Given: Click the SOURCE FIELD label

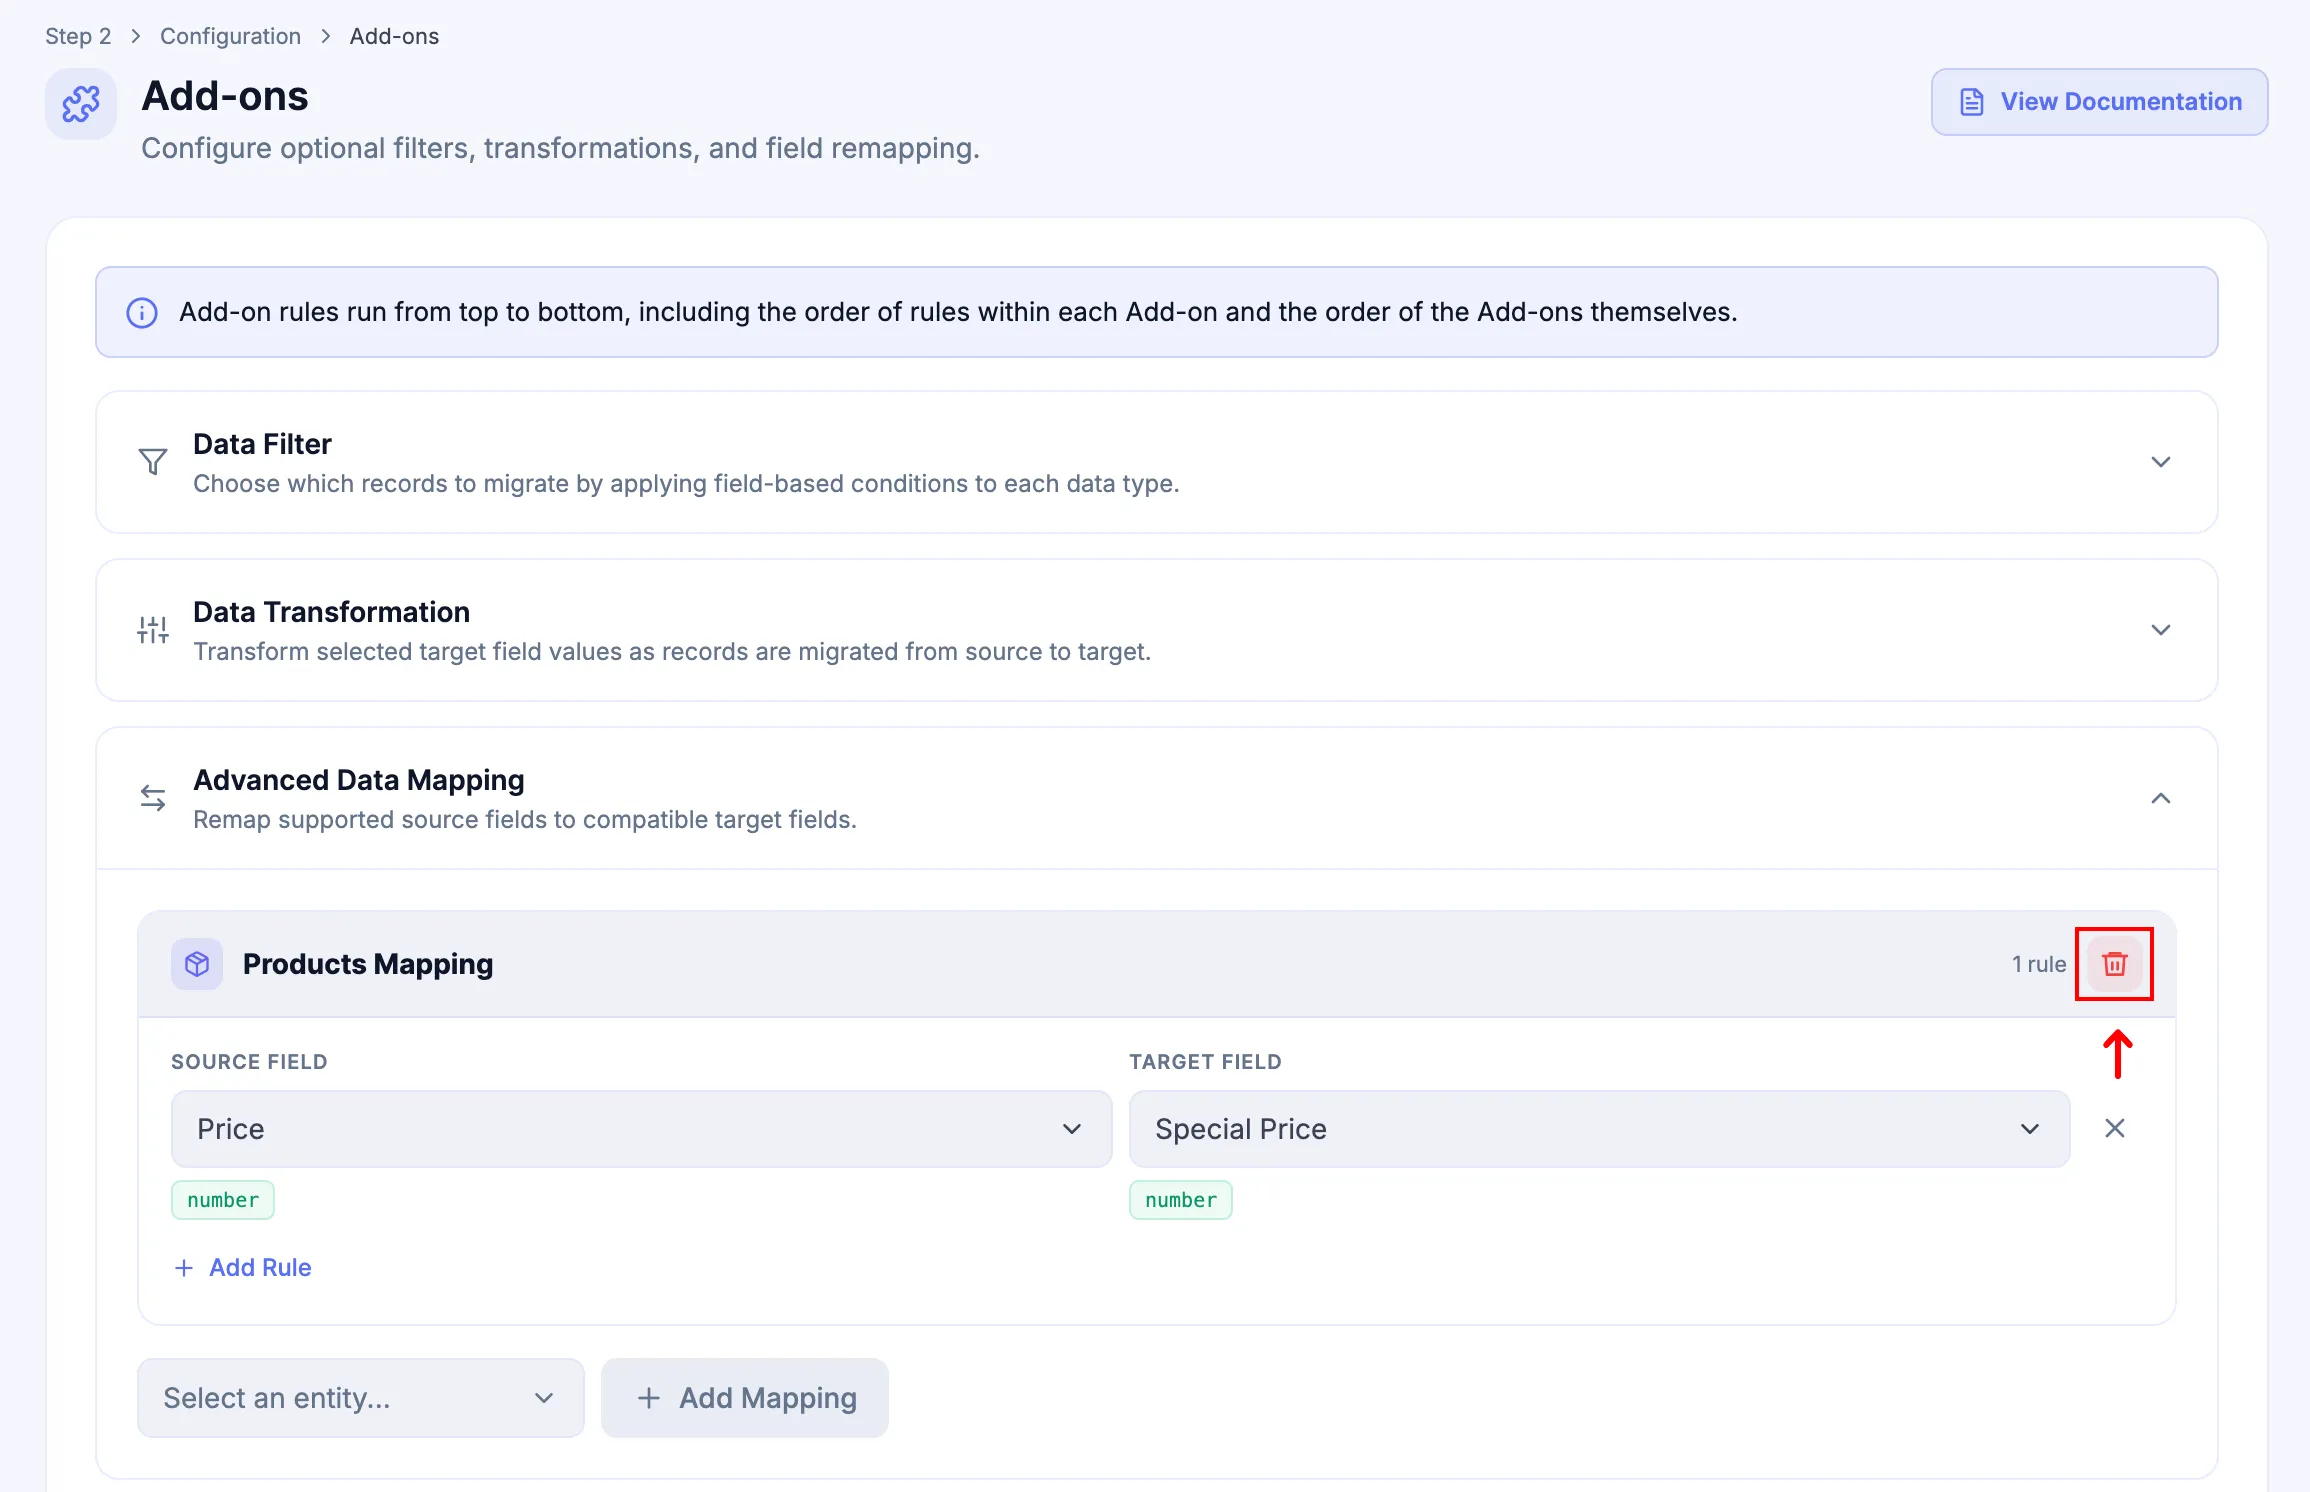Looking at the screenshot, I should tap(249, 1062).
